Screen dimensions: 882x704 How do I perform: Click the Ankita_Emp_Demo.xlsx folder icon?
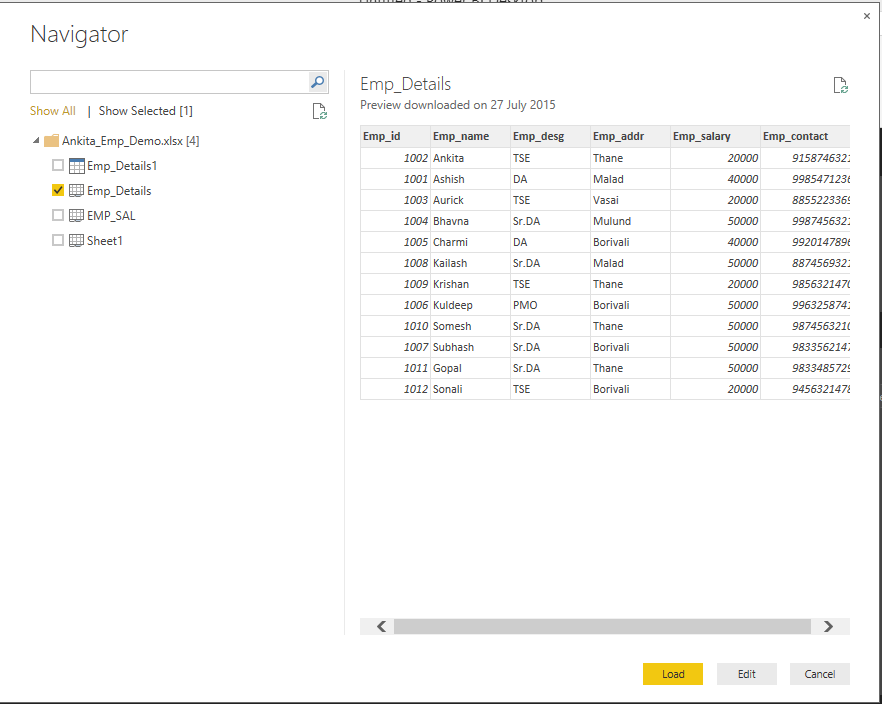pos(51,141)
